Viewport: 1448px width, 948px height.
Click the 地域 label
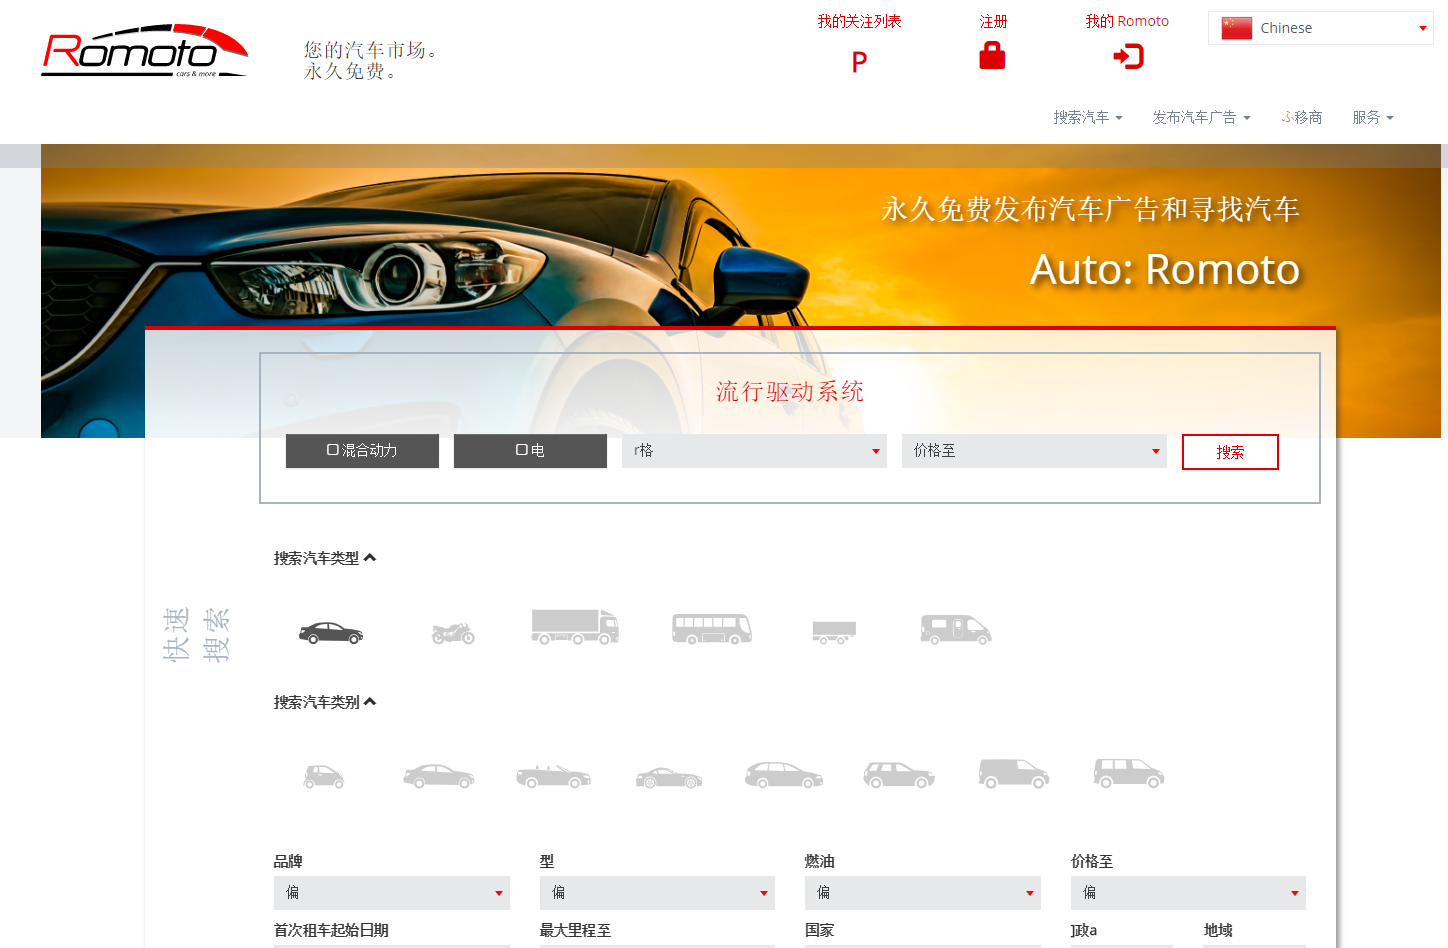pos(1218,930)
